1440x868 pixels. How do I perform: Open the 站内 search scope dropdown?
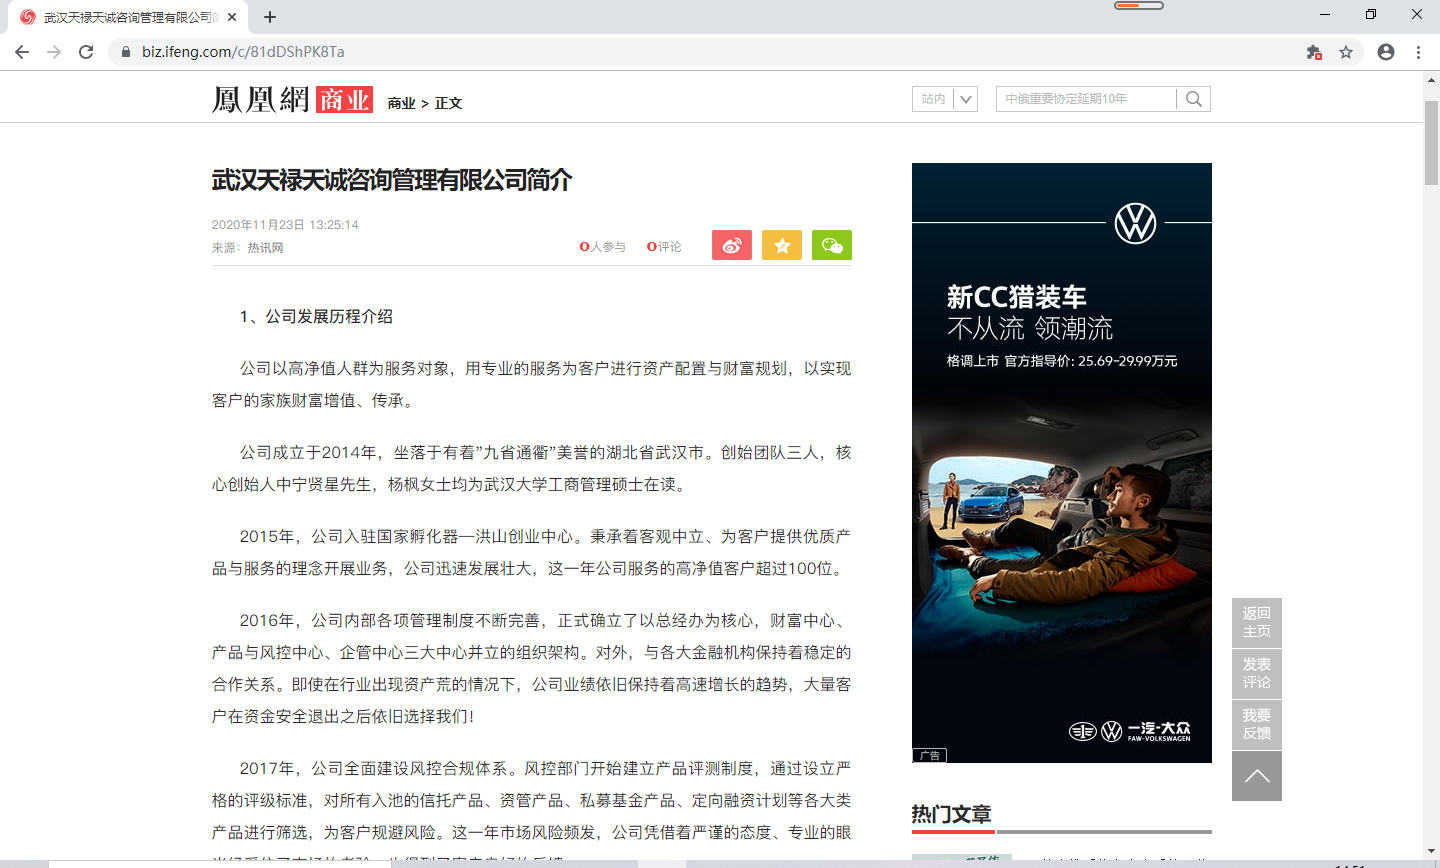point(945,99)
